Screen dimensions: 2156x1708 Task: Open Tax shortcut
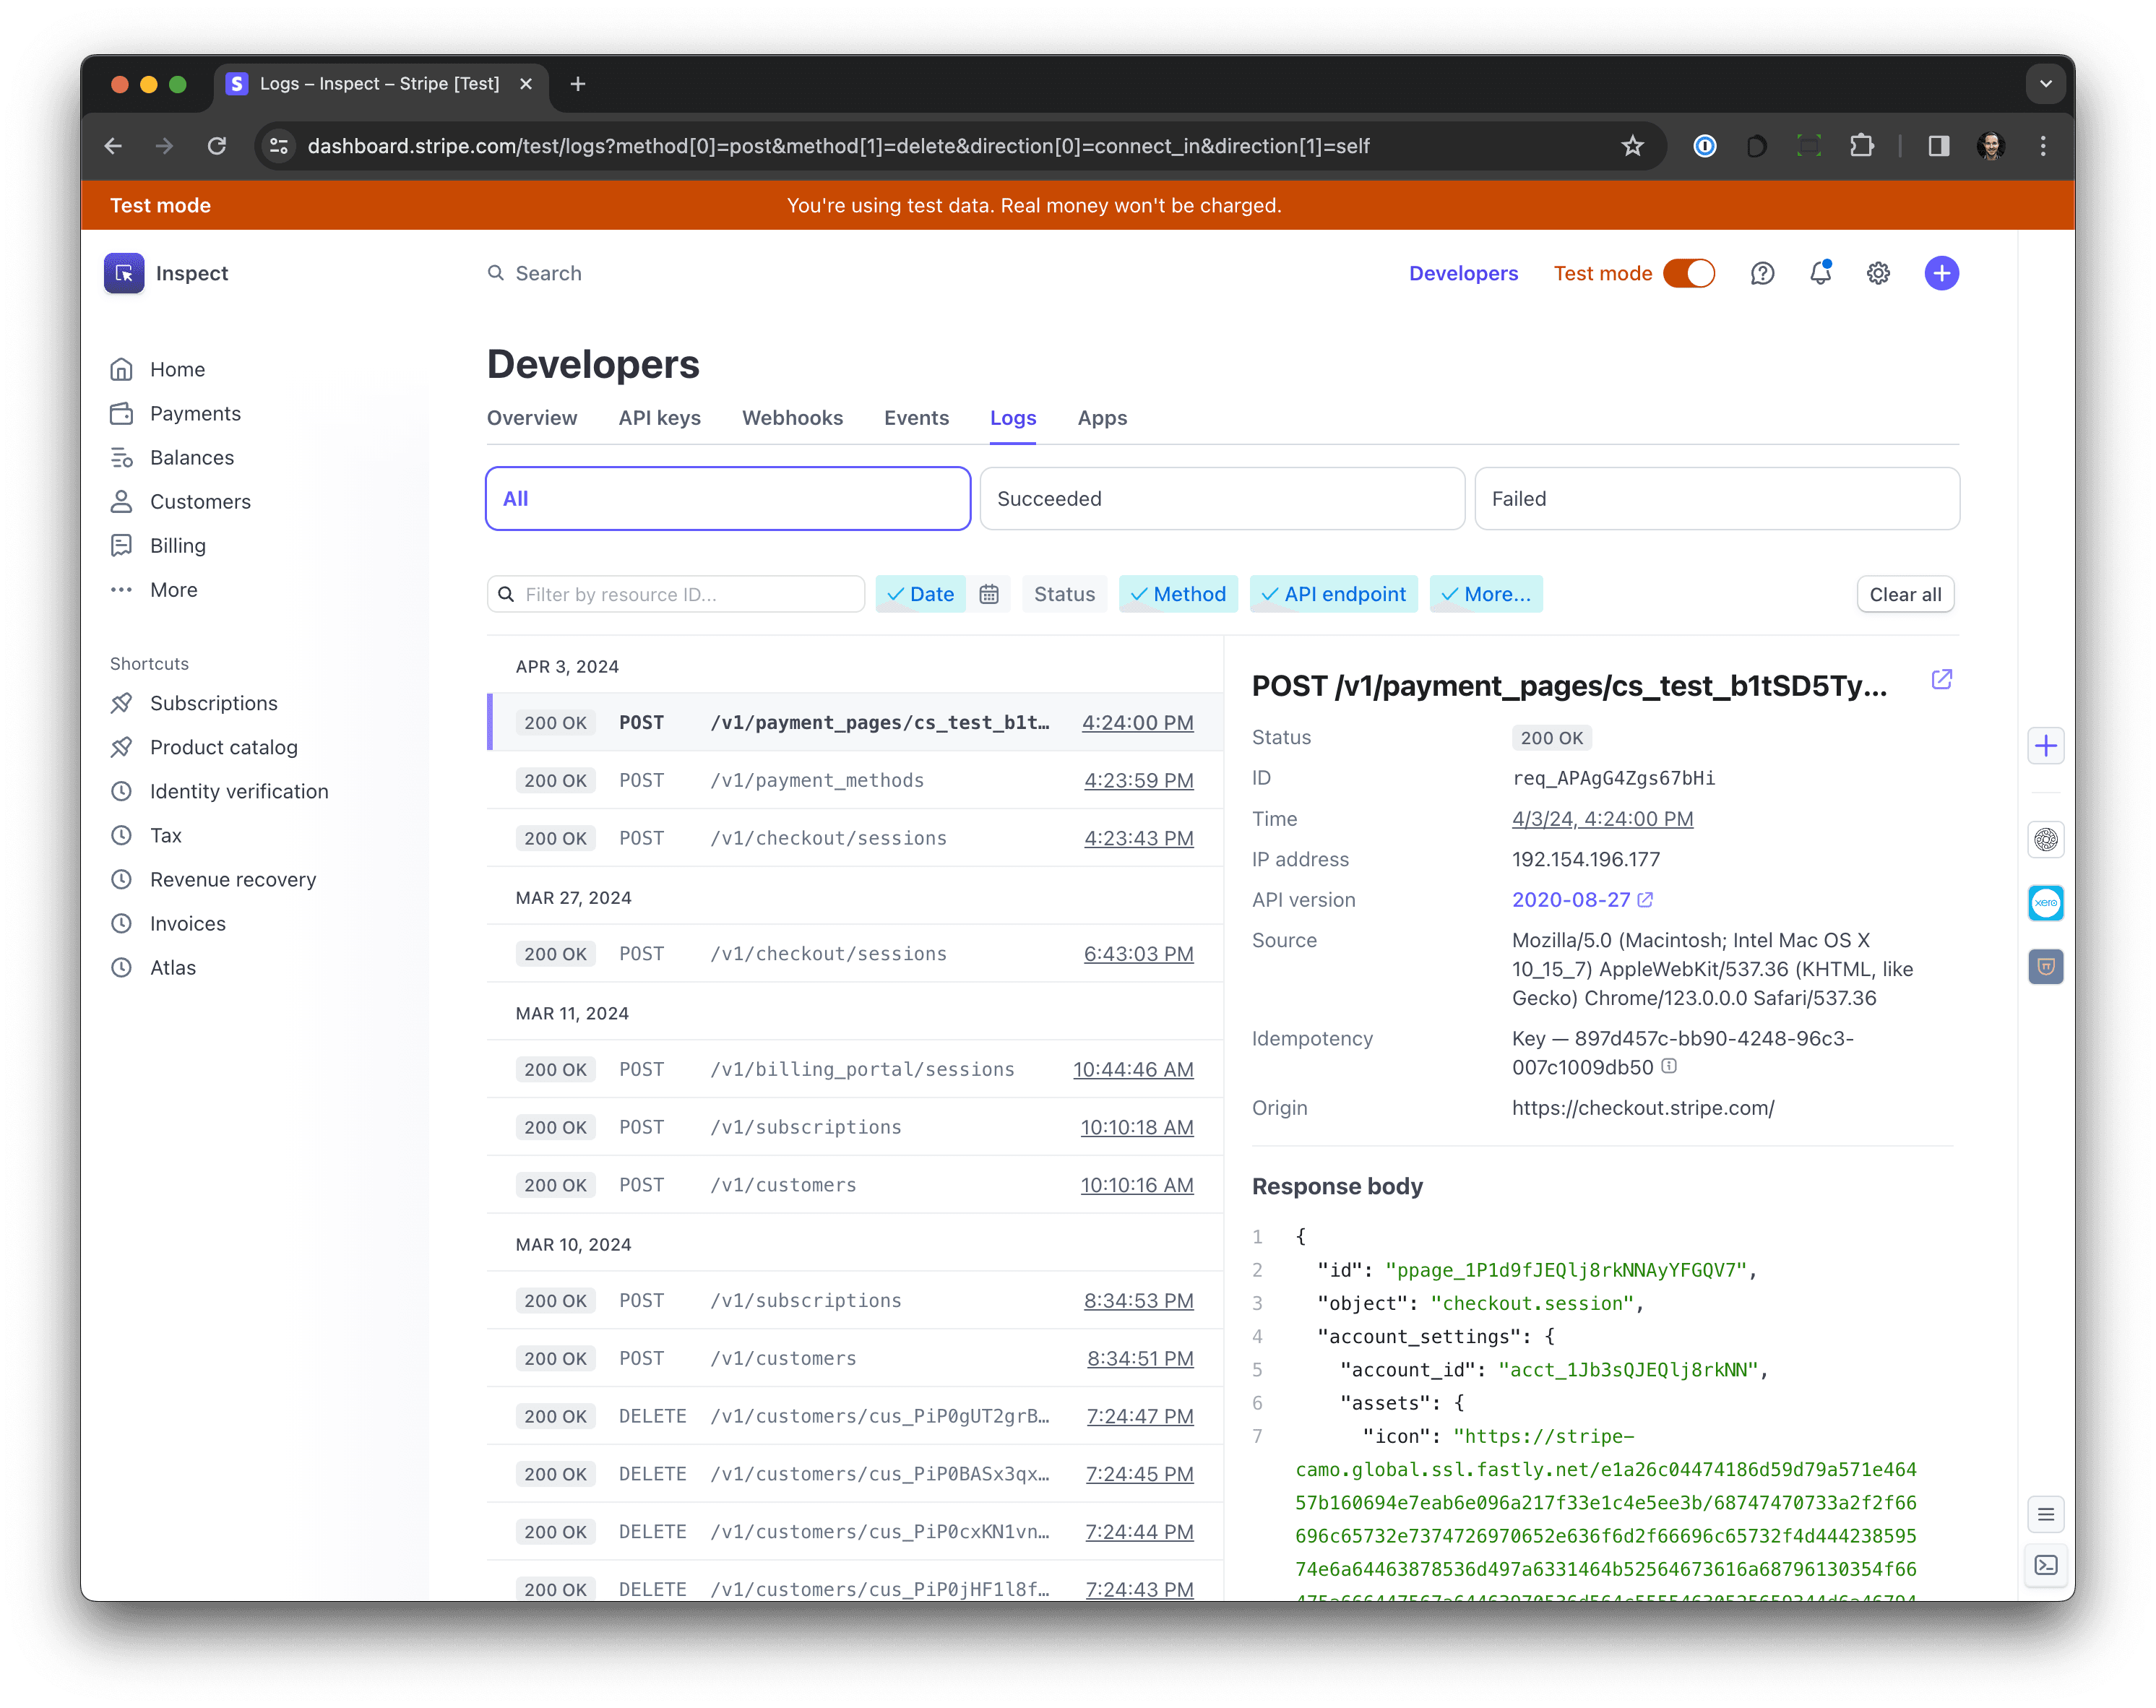(x=145, y=835)
